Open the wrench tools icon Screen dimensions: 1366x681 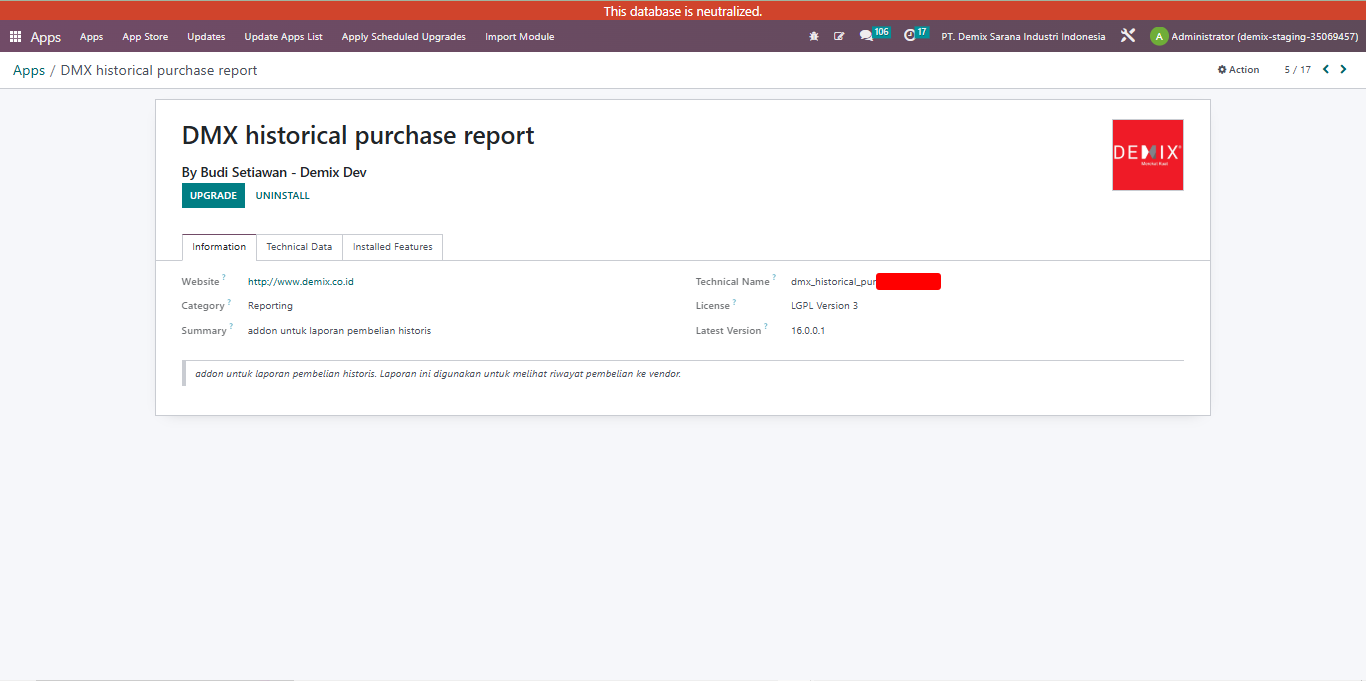tap(1128, 36)
